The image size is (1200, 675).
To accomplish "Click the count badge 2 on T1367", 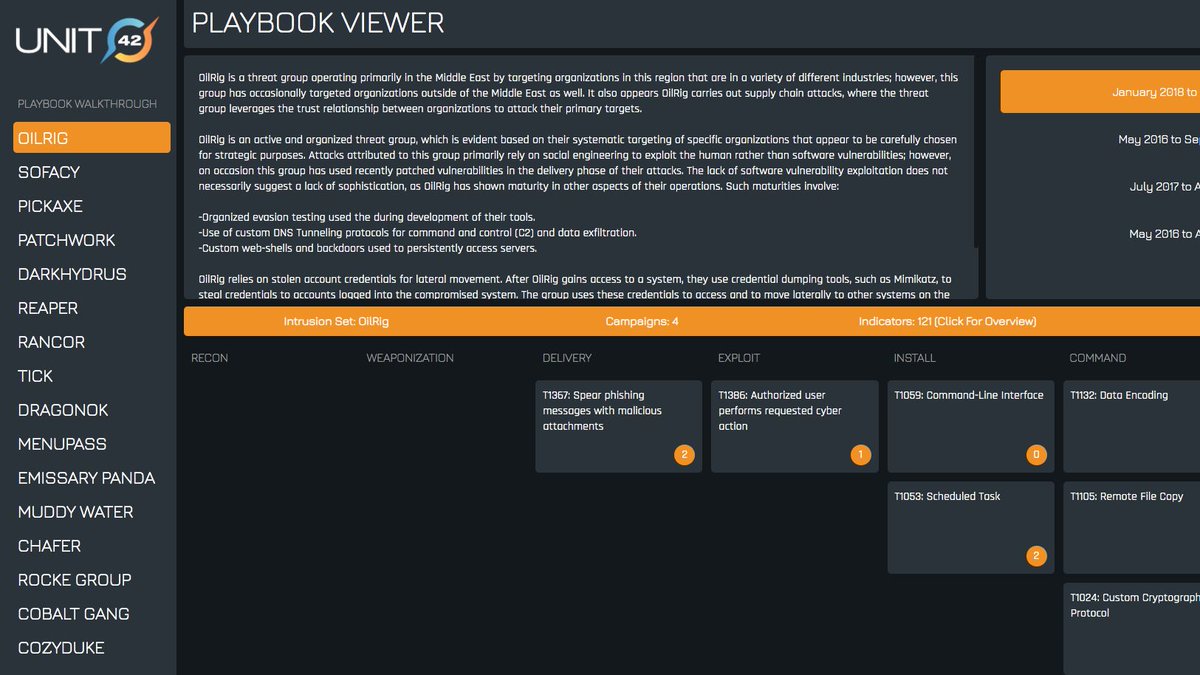I will coord(685,455).
